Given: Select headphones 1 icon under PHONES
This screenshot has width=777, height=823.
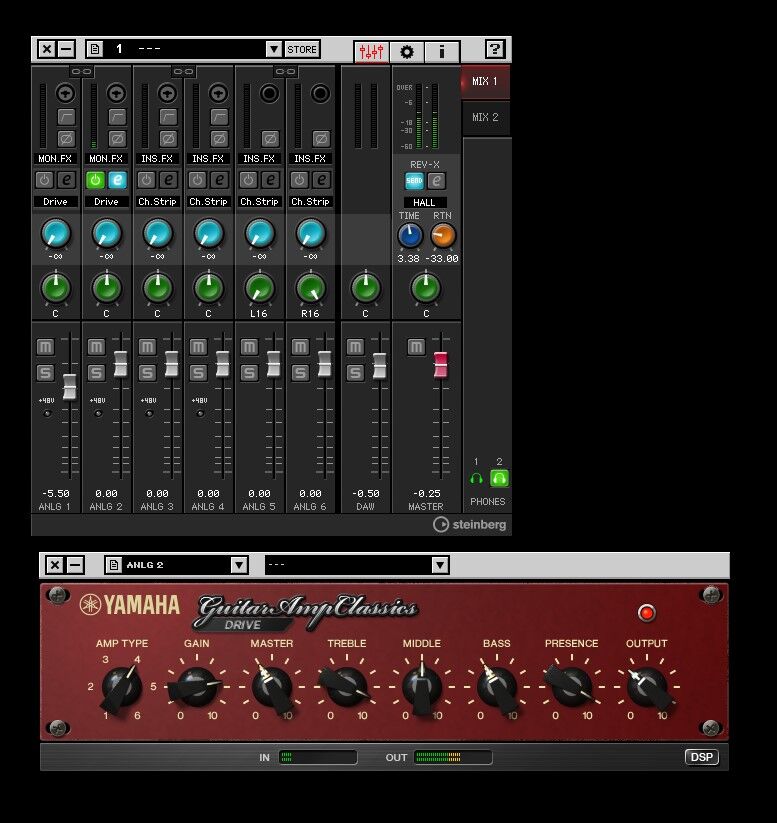Looking at the screenshot, I should coord(476,479).
